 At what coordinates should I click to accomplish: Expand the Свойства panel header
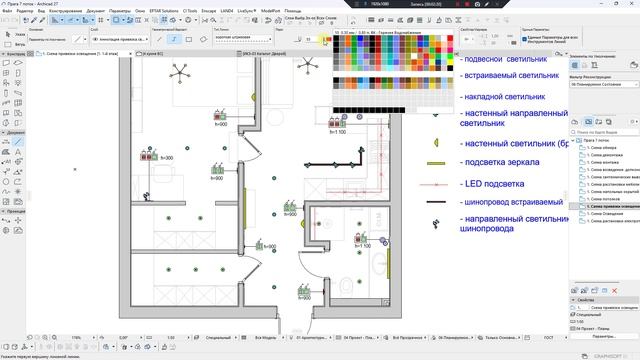[x=604, y=300]
